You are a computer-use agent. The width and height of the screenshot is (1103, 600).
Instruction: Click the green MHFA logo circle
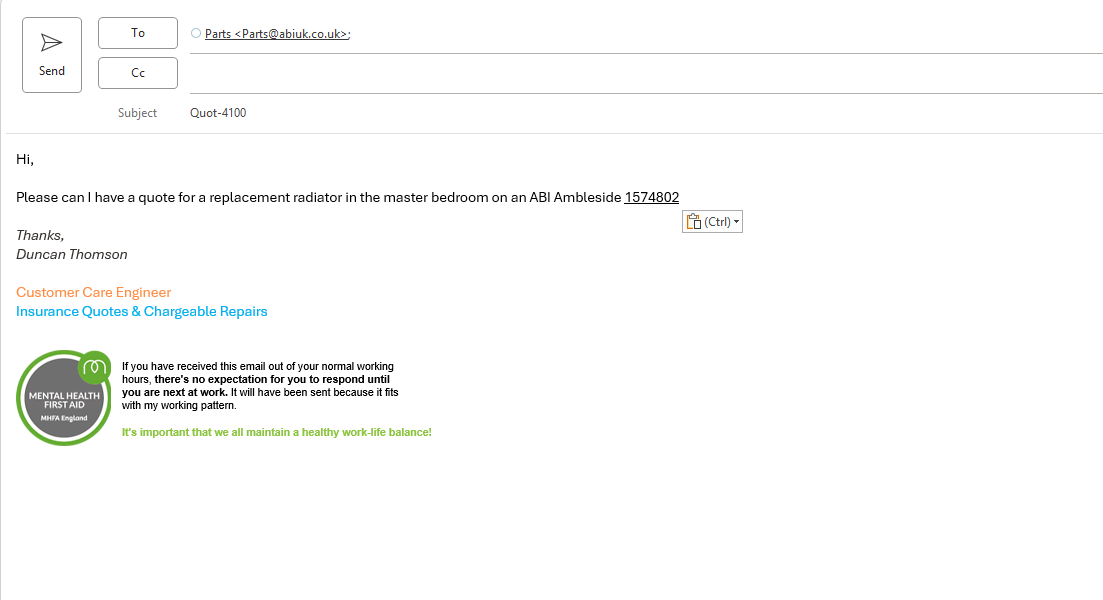pyautogui.click(x=95, y=366)
